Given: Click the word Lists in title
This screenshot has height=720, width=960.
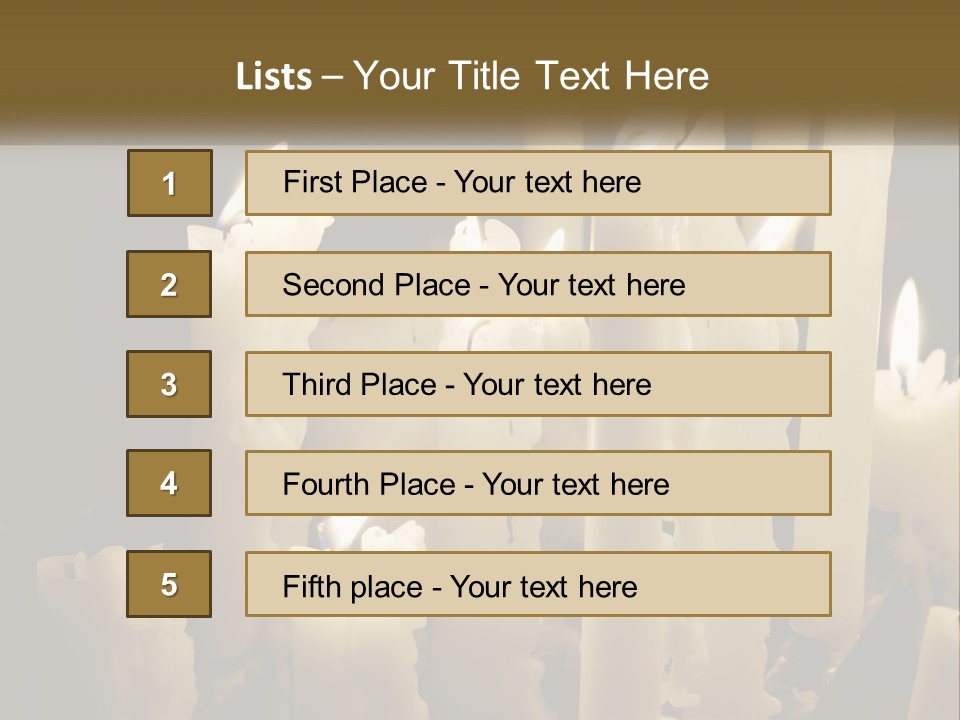Looking at the screenshot, I should coord(274,77).
